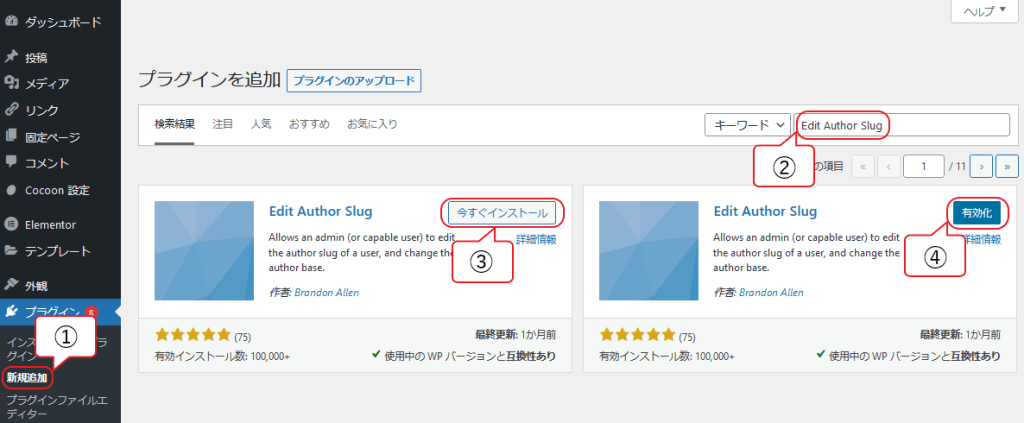The image size is (1024, 423).
Task: Switch to the お気に入り tab
Action: tap(372, 124)
